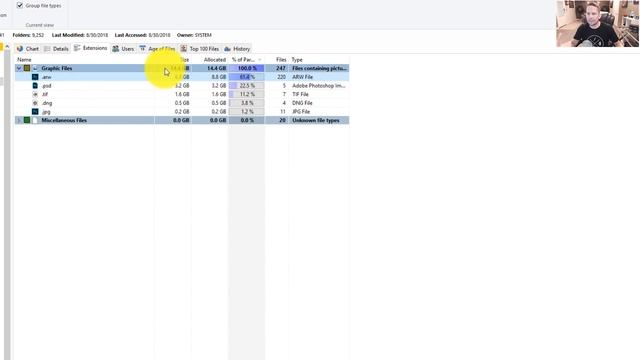Click the 'JPG File' type cell
This screenshot has width=640, height=360.
click(301, 111)
